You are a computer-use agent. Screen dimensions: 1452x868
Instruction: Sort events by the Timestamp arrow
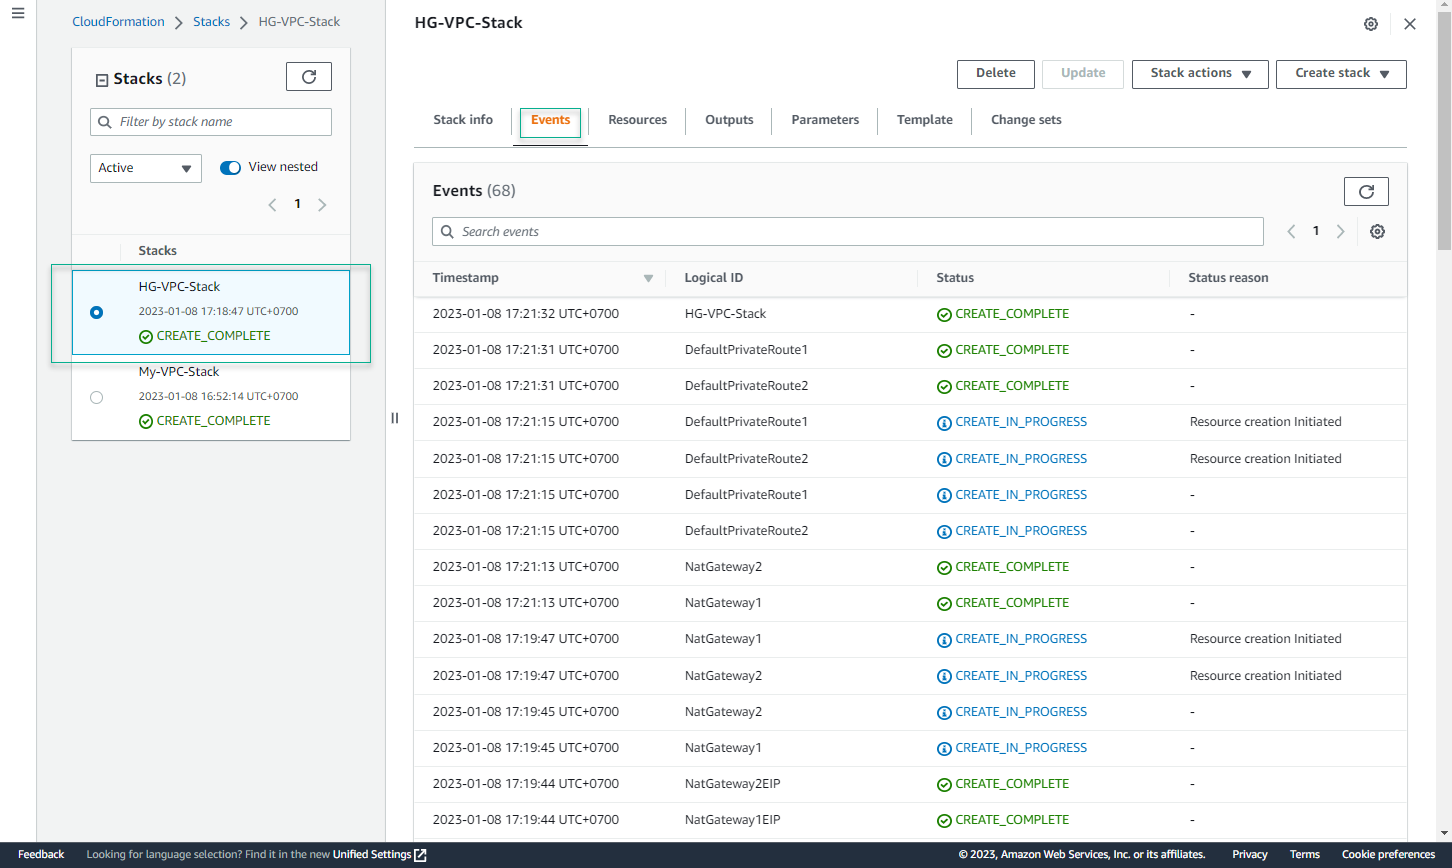click(648, 278)
